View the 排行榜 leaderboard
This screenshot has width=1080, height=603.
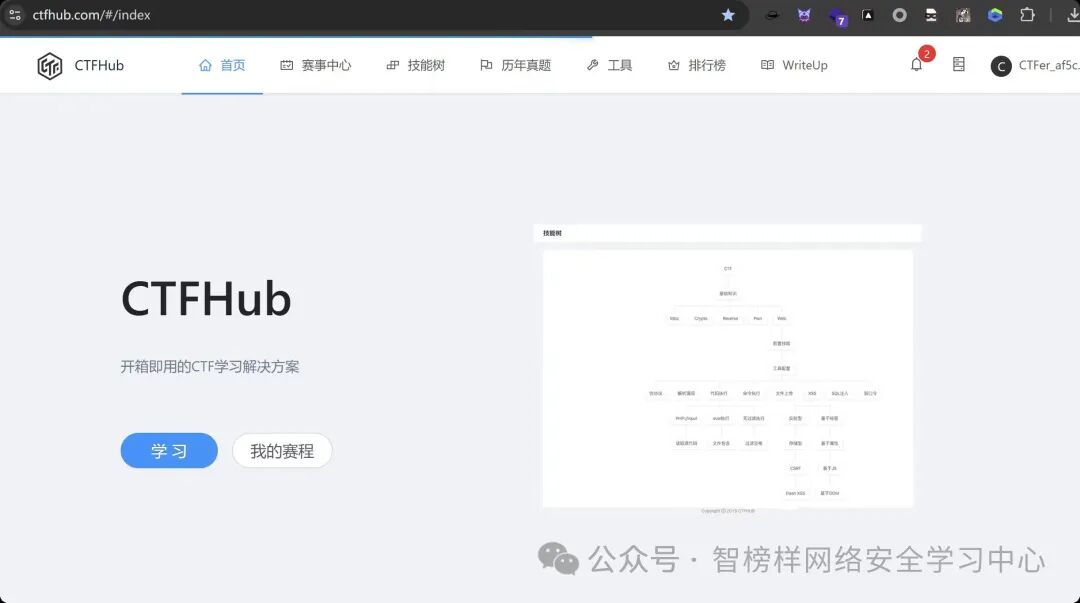coord(696,65)
